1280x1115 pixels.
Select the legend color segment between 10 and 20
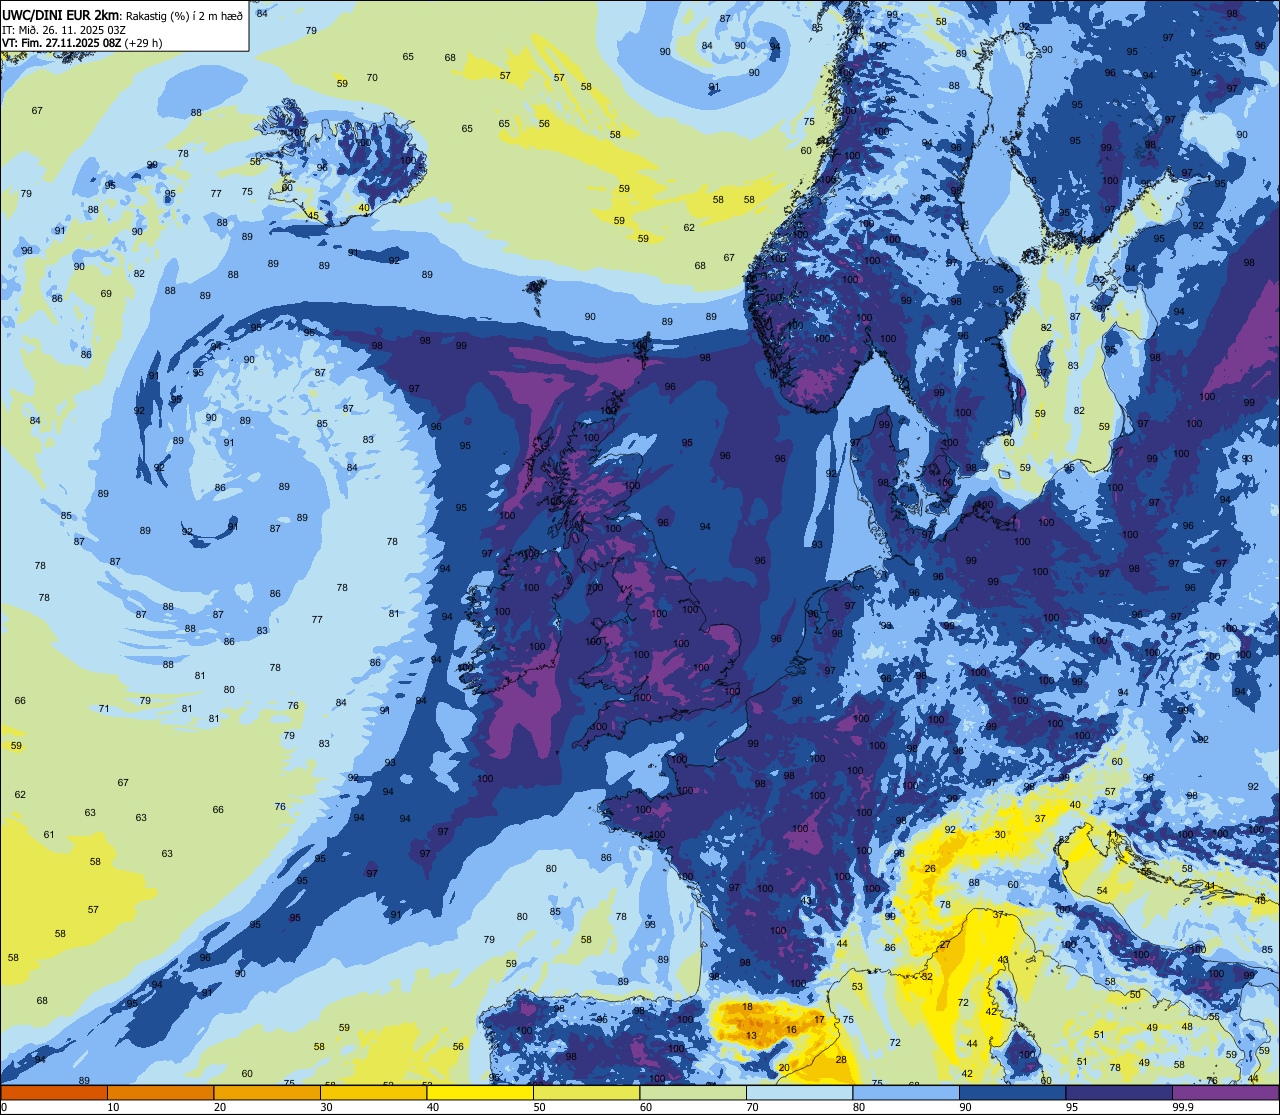(160, 1092)
